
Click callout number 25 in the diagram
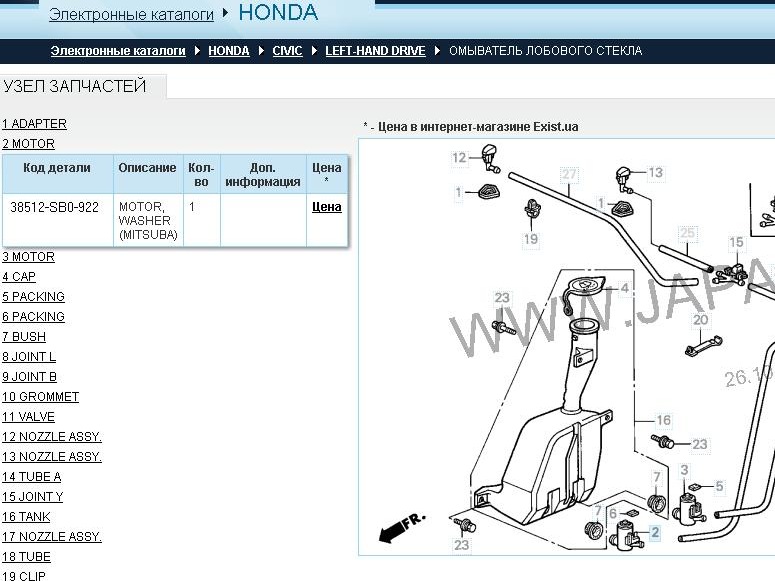click(688, 233)
